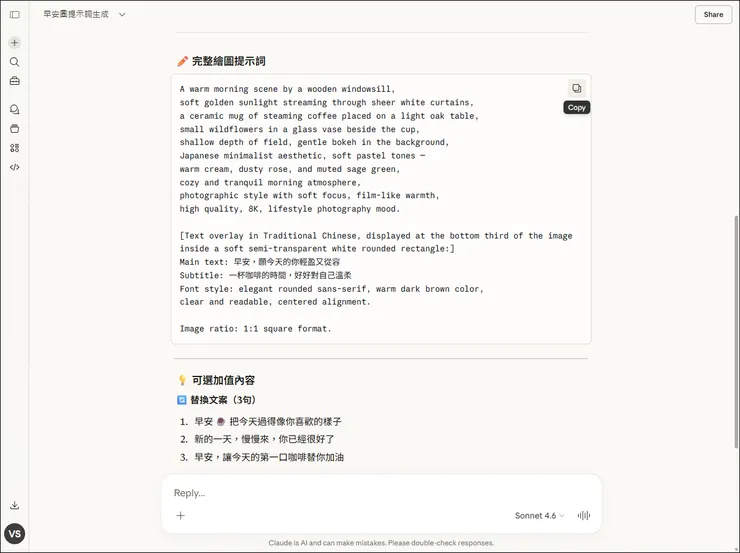Open the Code brackets icon in sidebar
Screen dimensions: 740x553
[x=15, y=167]
